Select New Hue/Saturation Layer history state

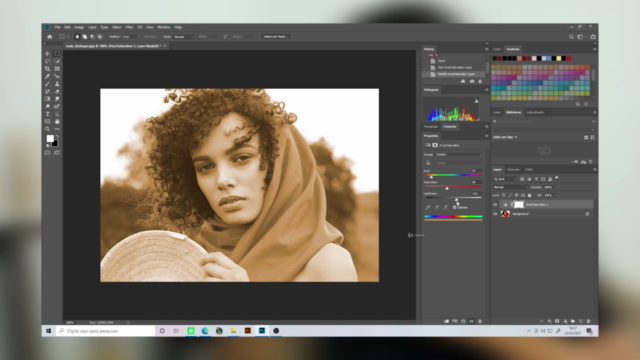(x=454, y=67)
